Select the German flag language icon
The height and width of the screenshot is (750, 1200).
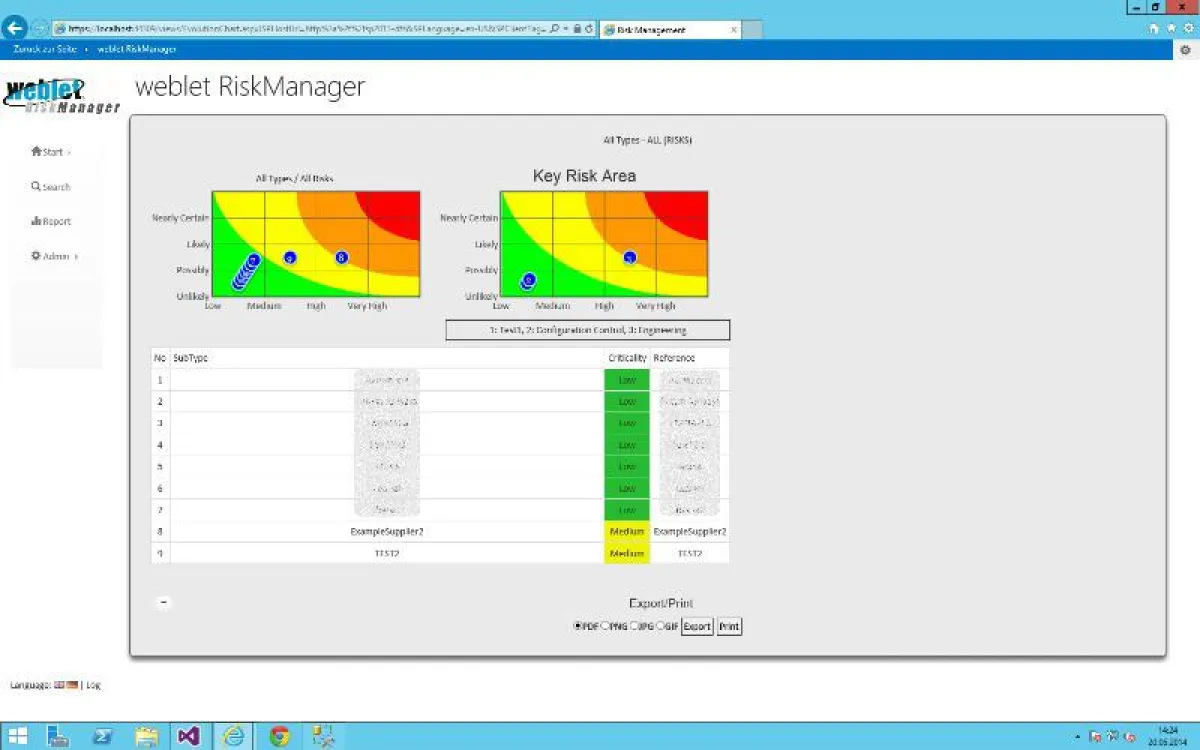coord(71,684)
